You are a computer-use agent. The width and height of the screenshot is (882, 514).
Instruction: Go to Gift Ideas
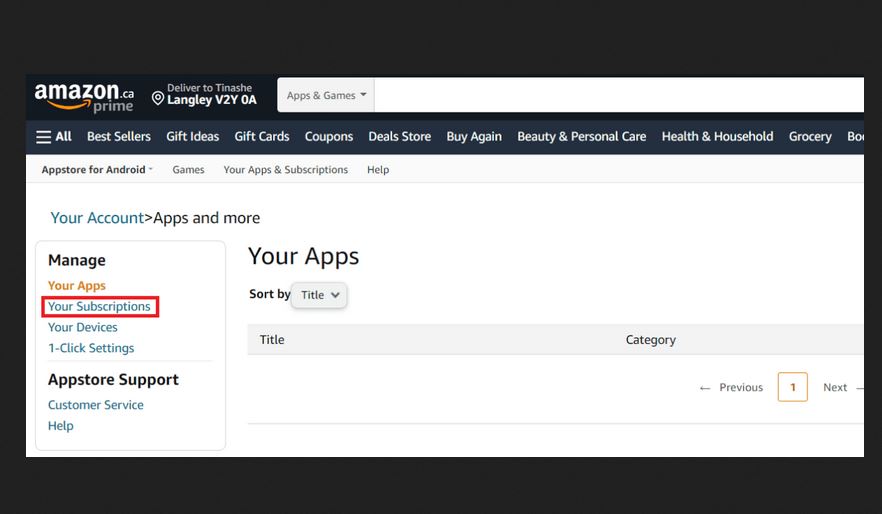(192, 137)
